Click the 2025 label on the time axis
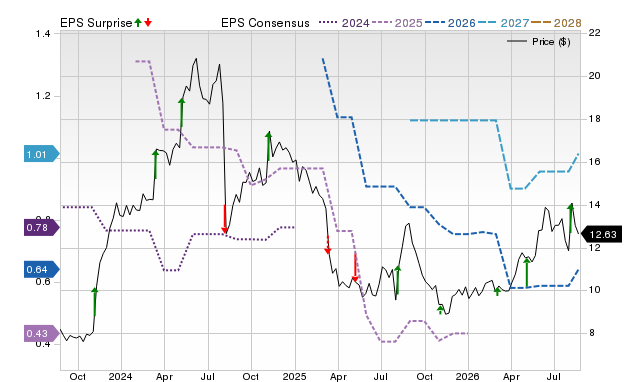The width and height of the screenshot is (640, 382). [294, 376]
